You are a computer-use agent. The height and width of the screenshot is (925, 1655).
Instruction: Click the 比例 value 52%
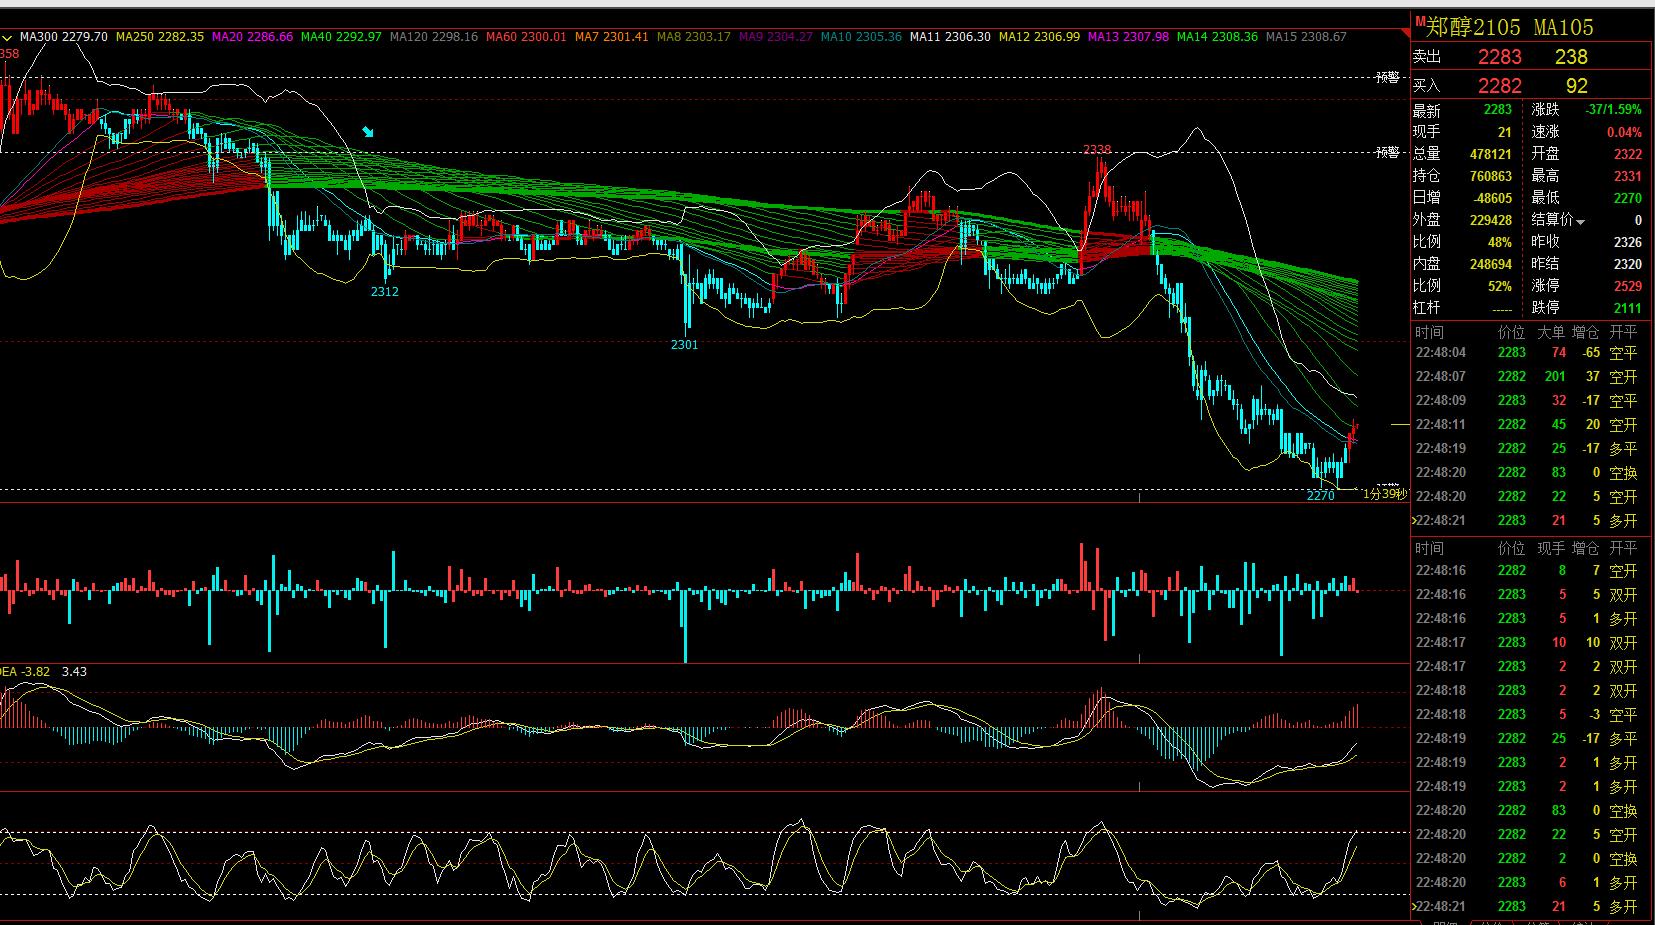click(1500, 286)
